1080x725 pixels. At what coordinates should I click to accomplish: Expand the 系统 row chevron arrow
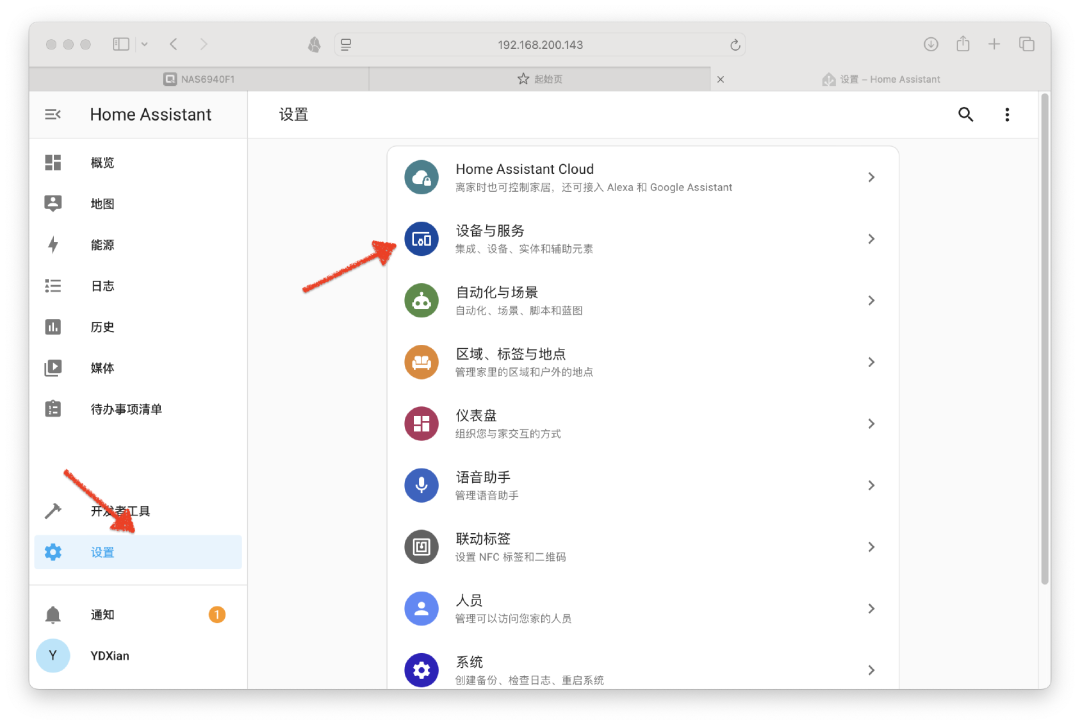(x=871, y=670)
